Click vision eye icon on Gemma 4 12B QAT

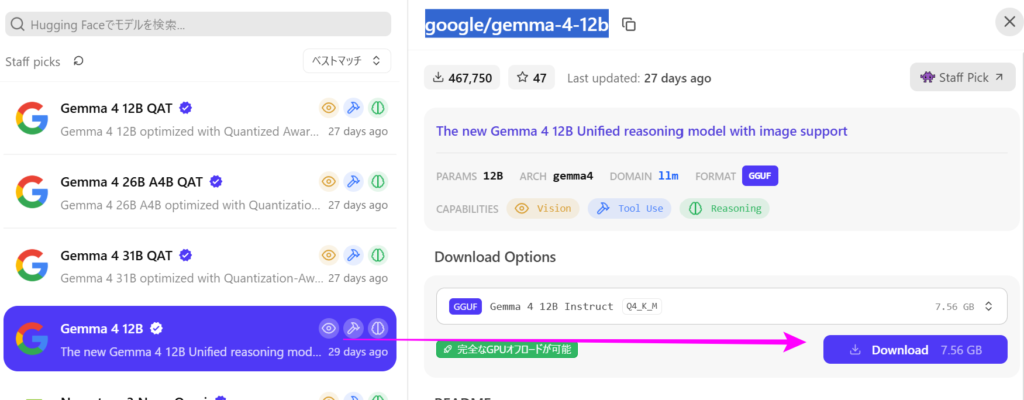(x=328, y=107)
